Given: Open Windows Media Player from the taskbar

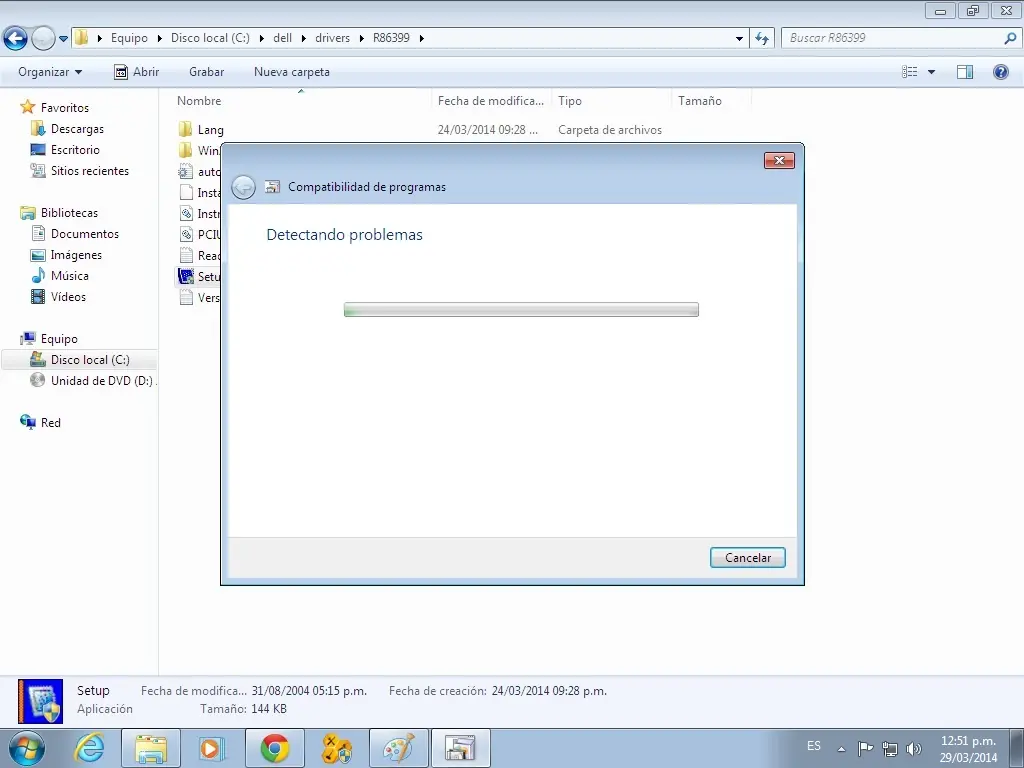Looking at the screenshot, I should click(x=212, y=748).
